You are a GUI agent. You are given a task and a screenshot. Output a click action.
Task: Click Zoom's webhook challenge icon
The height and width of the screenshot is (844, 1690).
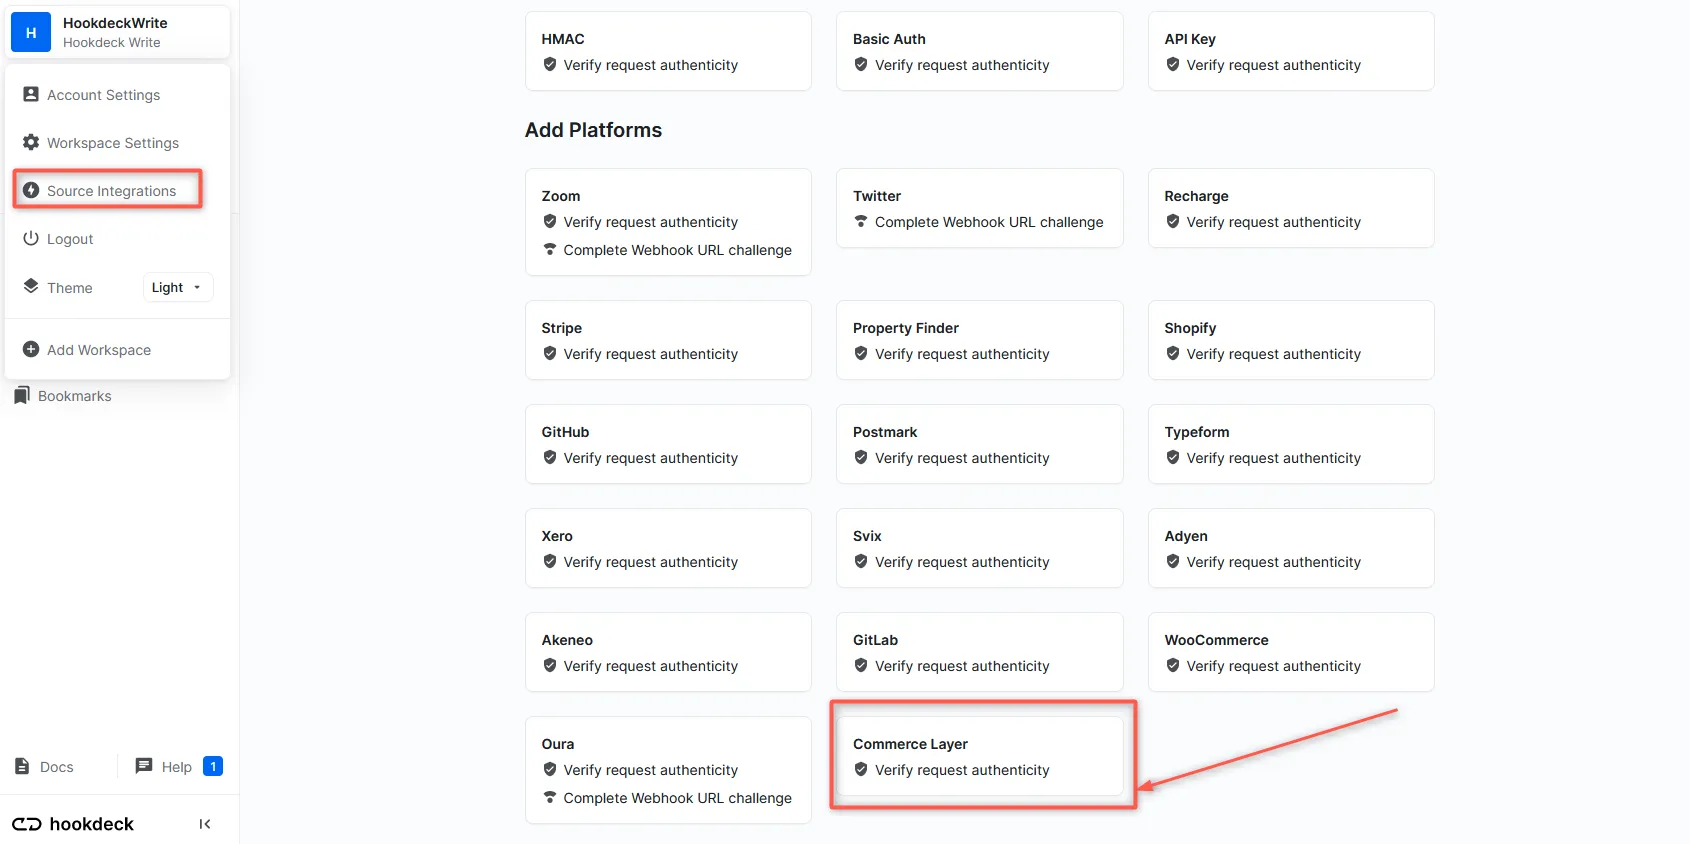point(550,249)
